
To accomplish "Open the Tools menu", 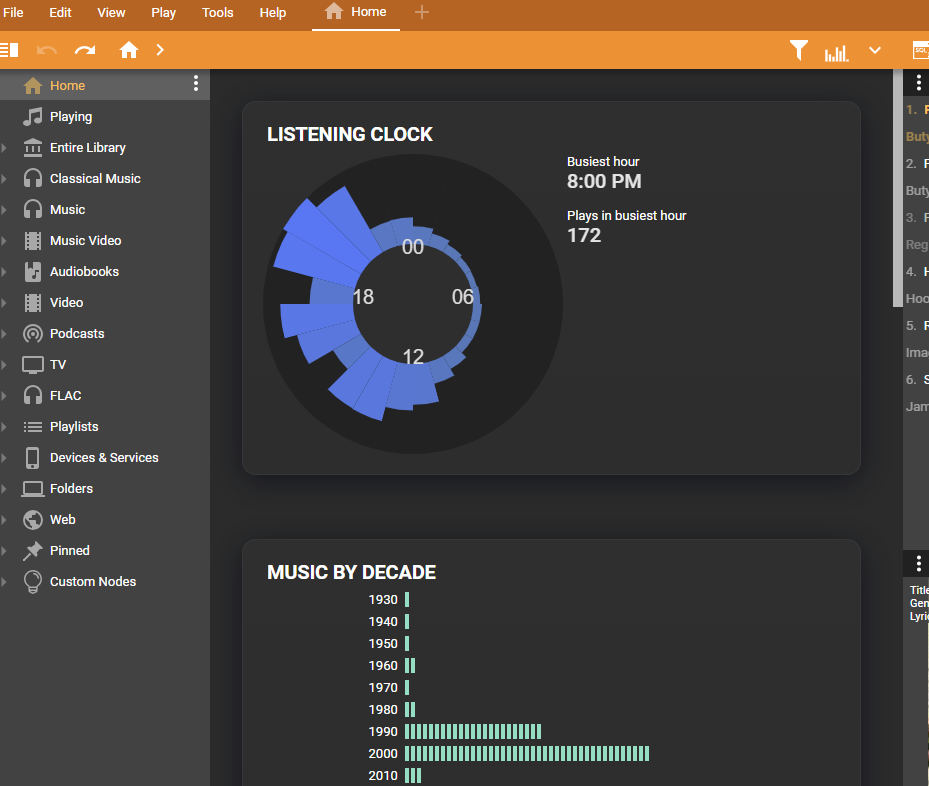I will (217, 13).
